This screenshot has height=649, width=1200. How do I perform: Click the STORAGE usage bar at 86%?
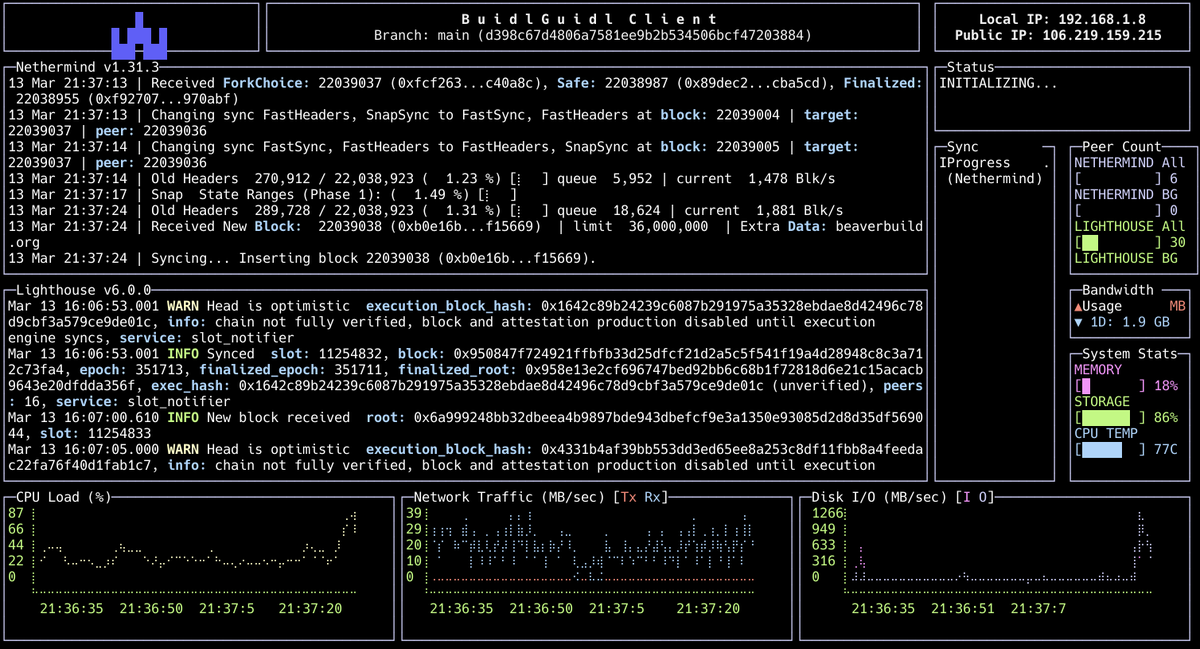[x=1111, y=418]
